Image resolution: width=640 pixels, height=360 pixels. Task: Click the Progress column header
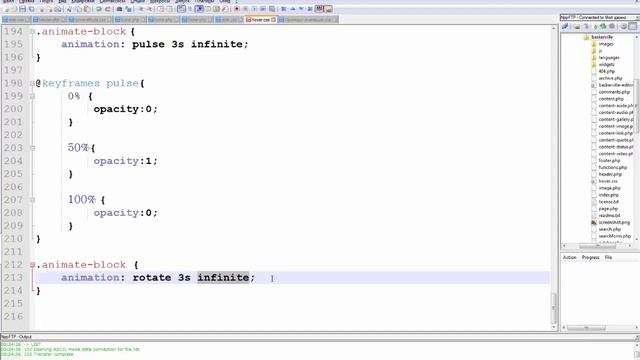(x=591, y=258)
